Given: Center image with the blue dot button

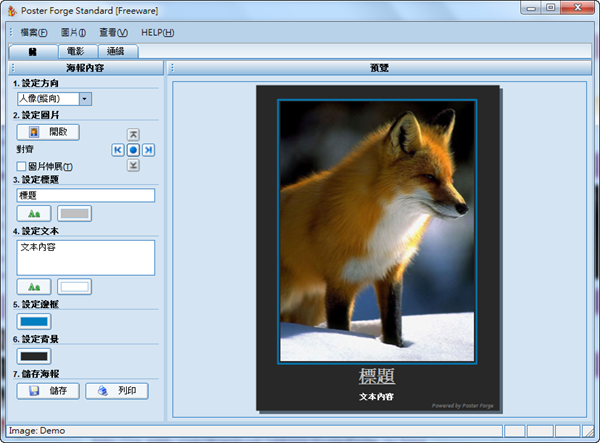Looking at the screenshot, I should click(x=132, y=150).
